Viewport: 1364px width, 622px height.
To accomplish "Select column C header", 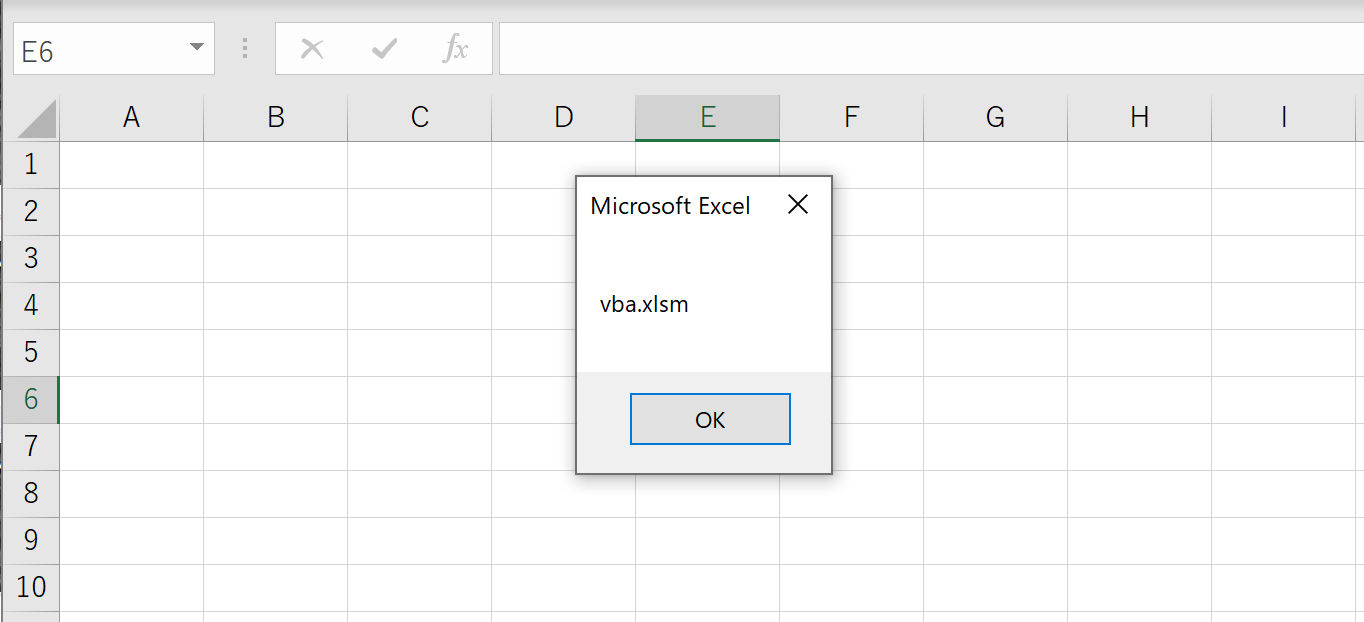I will 420,118.
